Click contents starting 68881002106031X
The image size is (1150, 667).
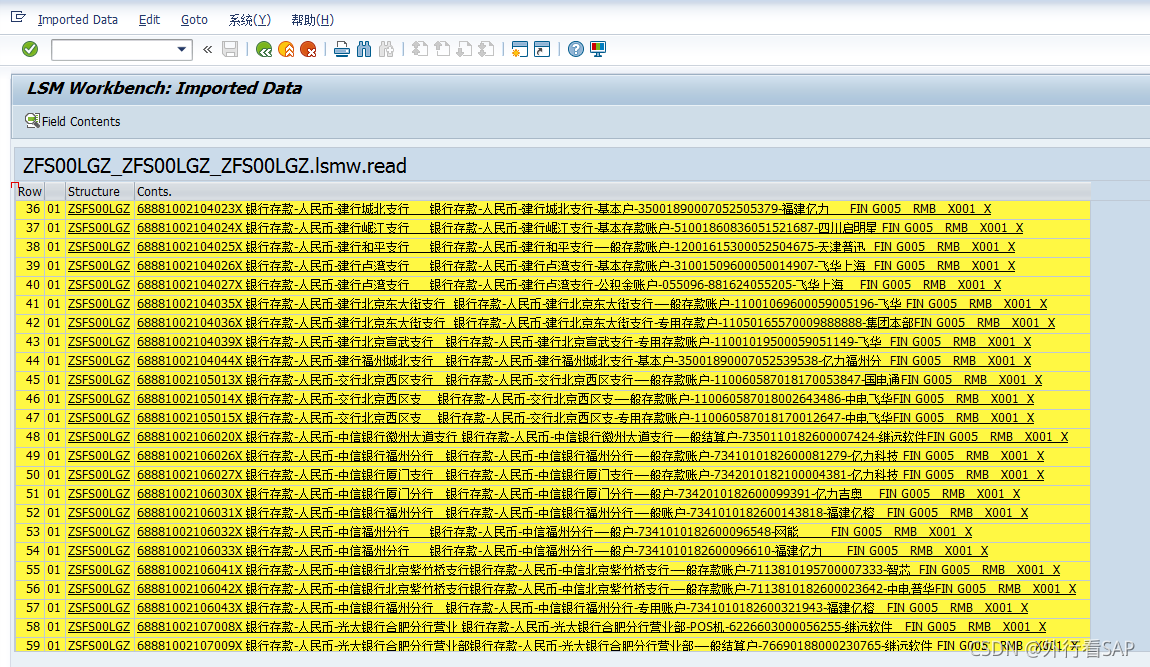click(583, 513)
